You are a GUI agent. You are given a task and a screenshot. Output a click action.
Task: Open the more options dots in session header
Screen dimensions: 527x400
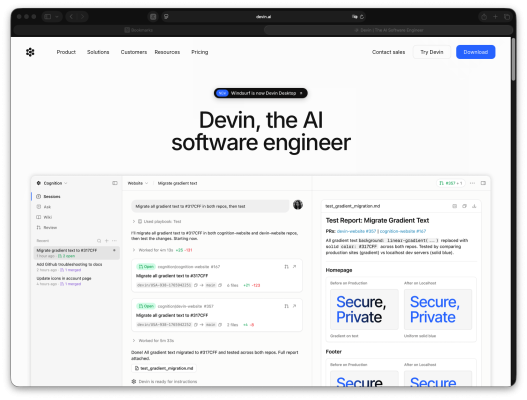pos(473,183)
